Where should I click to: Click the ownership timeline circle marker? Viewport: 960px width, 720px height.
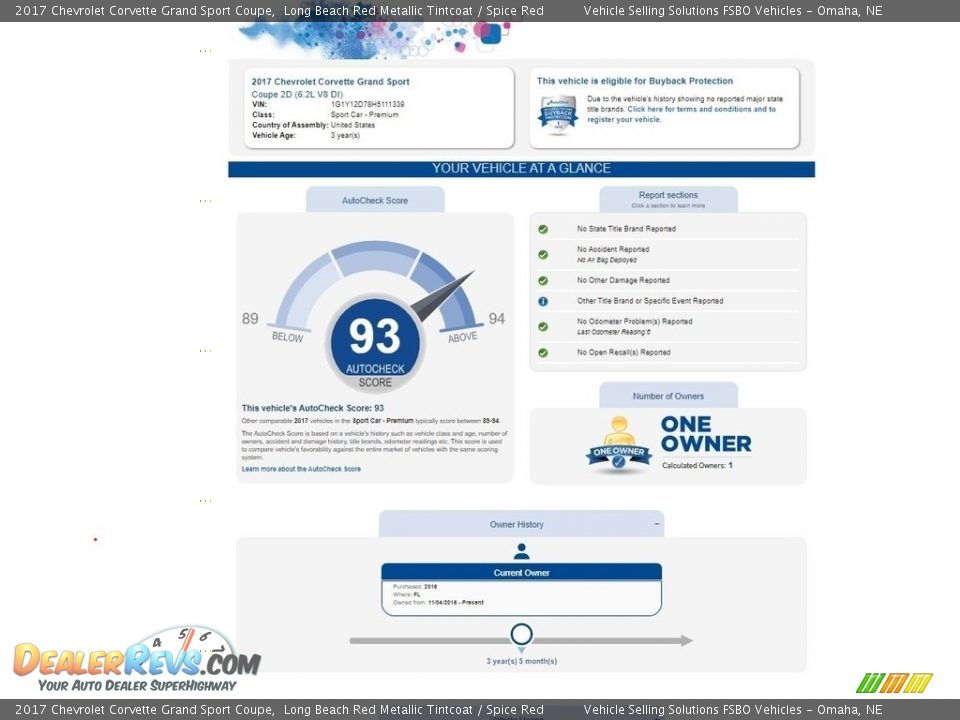pos(521,635)
